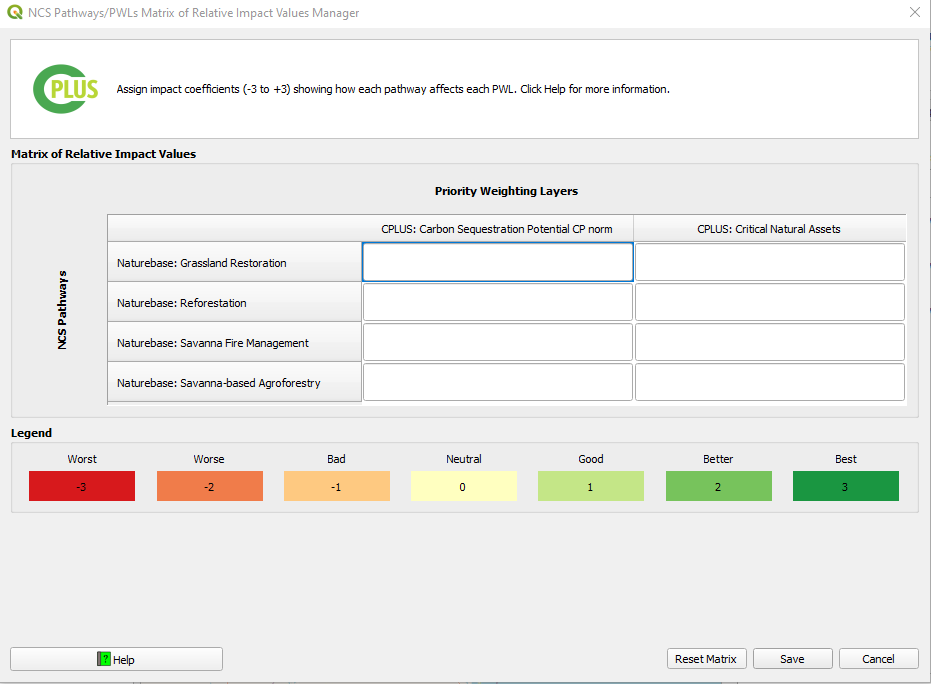Click the light green Good 1 swatch
This screenshot has height=684, width=931.
(x=590, y=486)
